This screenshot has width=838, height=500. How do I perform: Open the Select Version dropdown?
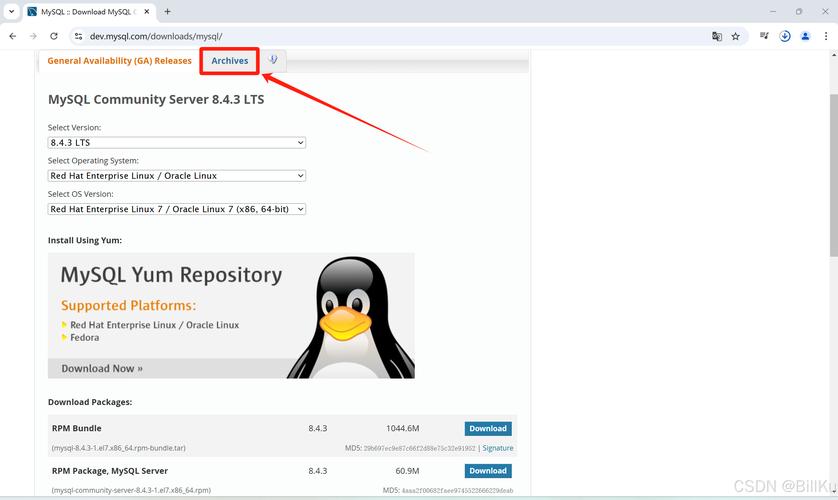[177, 143]
